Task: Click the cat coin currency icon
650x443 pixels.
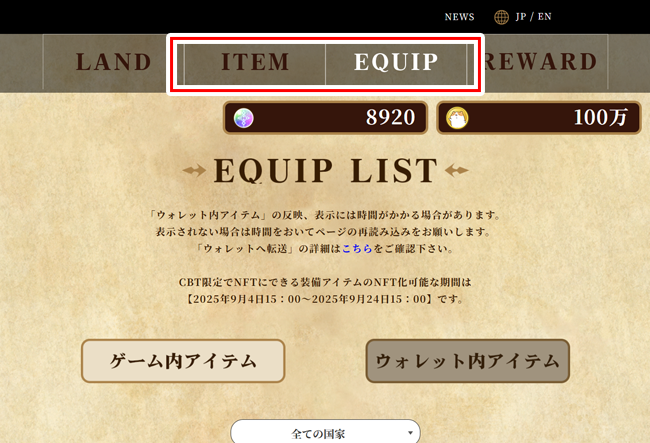Action: pos(457,118)
